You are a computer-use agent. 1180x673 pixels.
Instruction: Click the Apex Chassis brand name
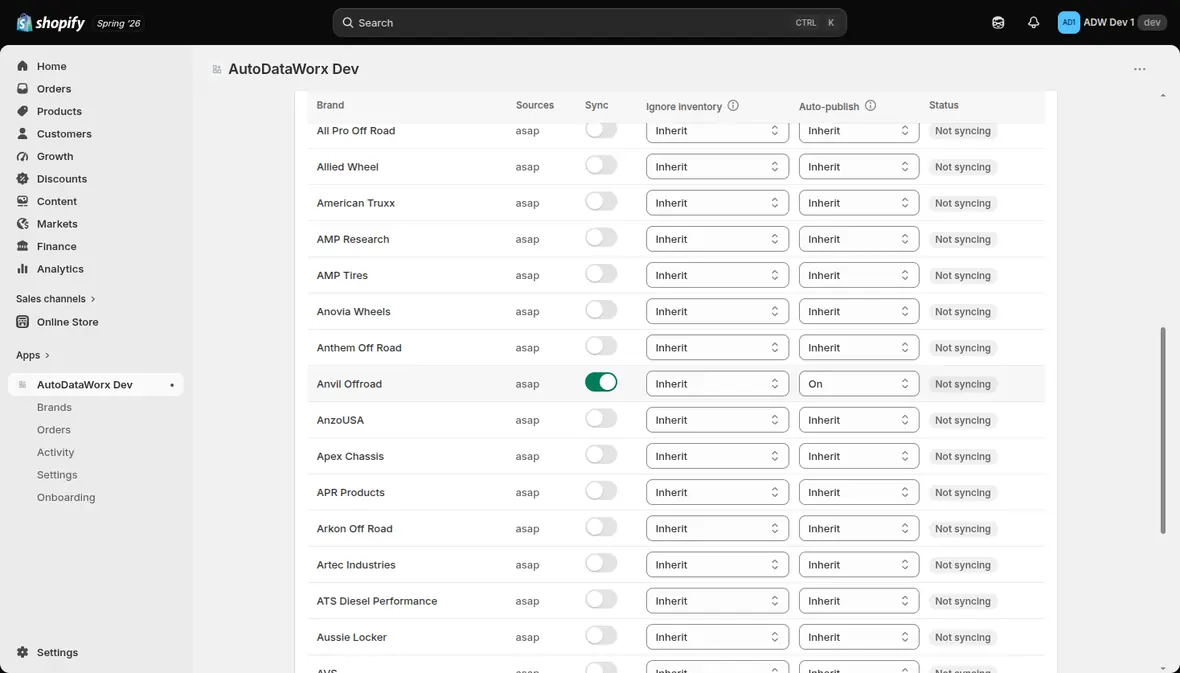(350, 456)
